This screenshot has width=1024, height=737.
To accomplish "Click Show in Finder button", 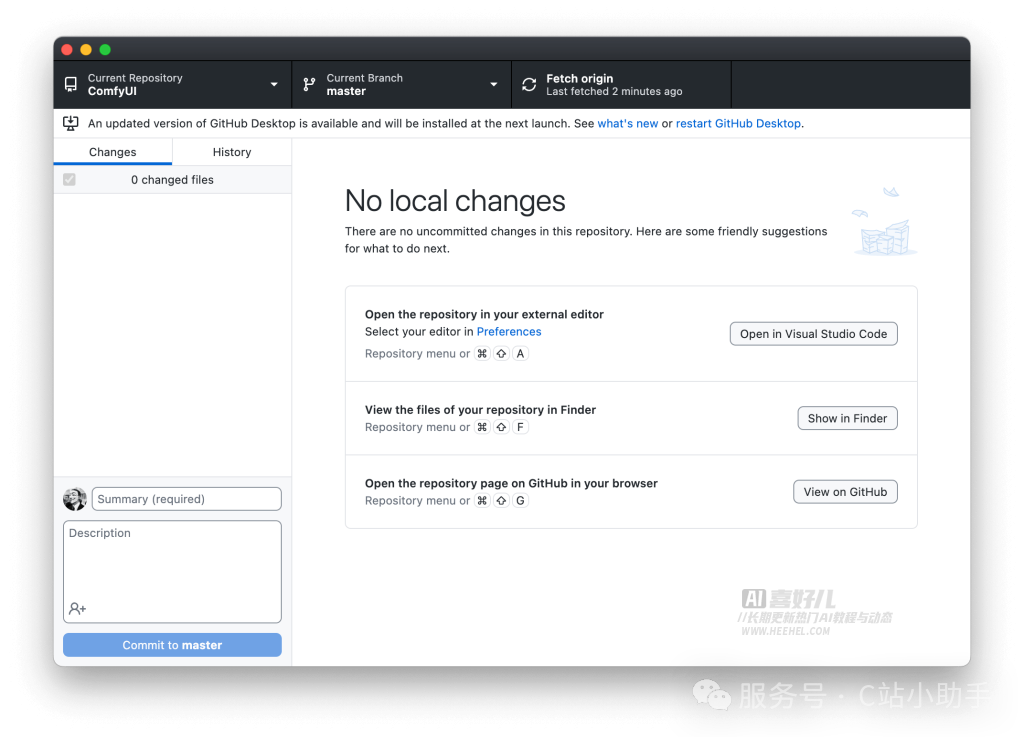I will point(848,418).
